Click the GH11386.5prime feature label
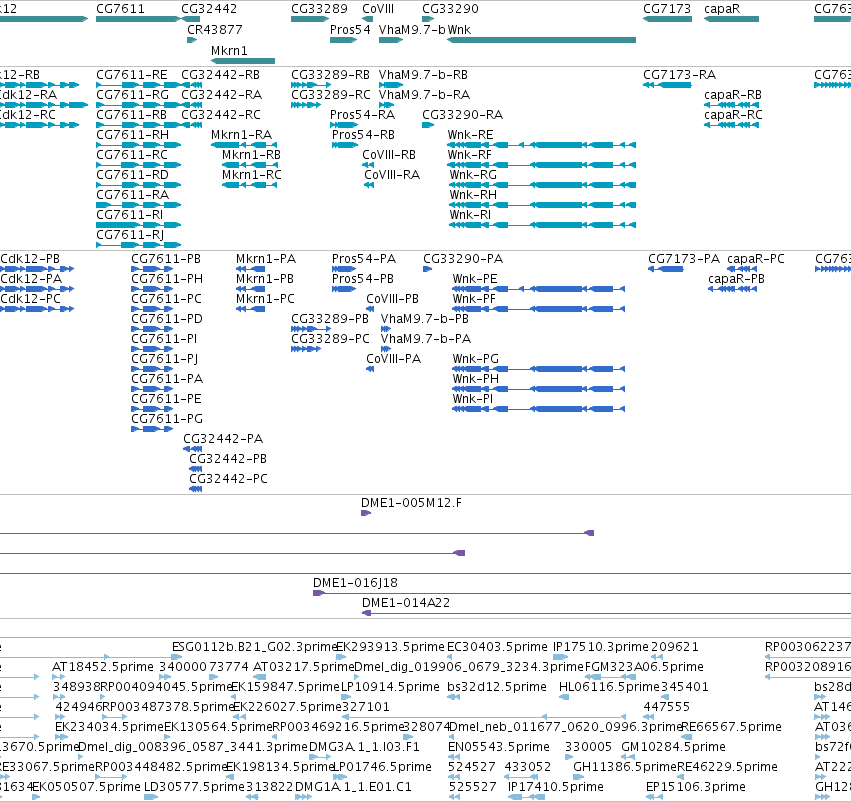Viewport: 851px width, 802px height. [x=624, y=767]
